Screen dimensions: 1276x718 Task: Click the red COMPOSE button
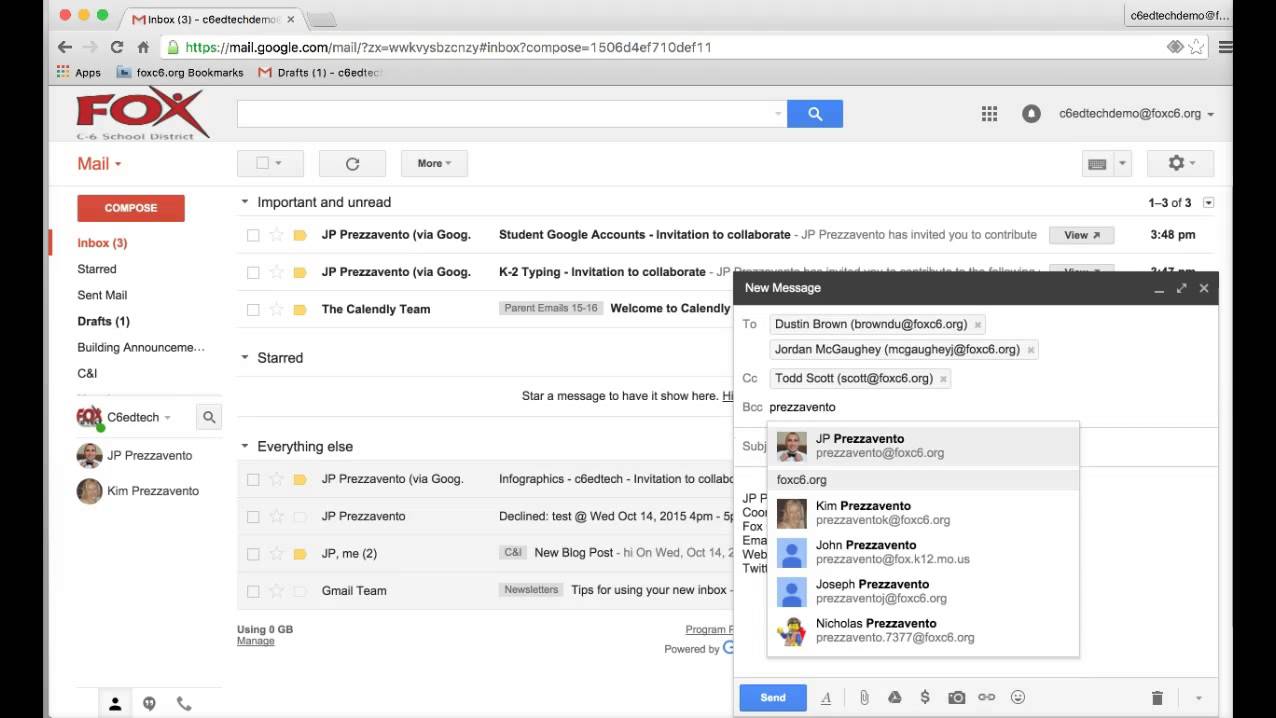[131, 208]
